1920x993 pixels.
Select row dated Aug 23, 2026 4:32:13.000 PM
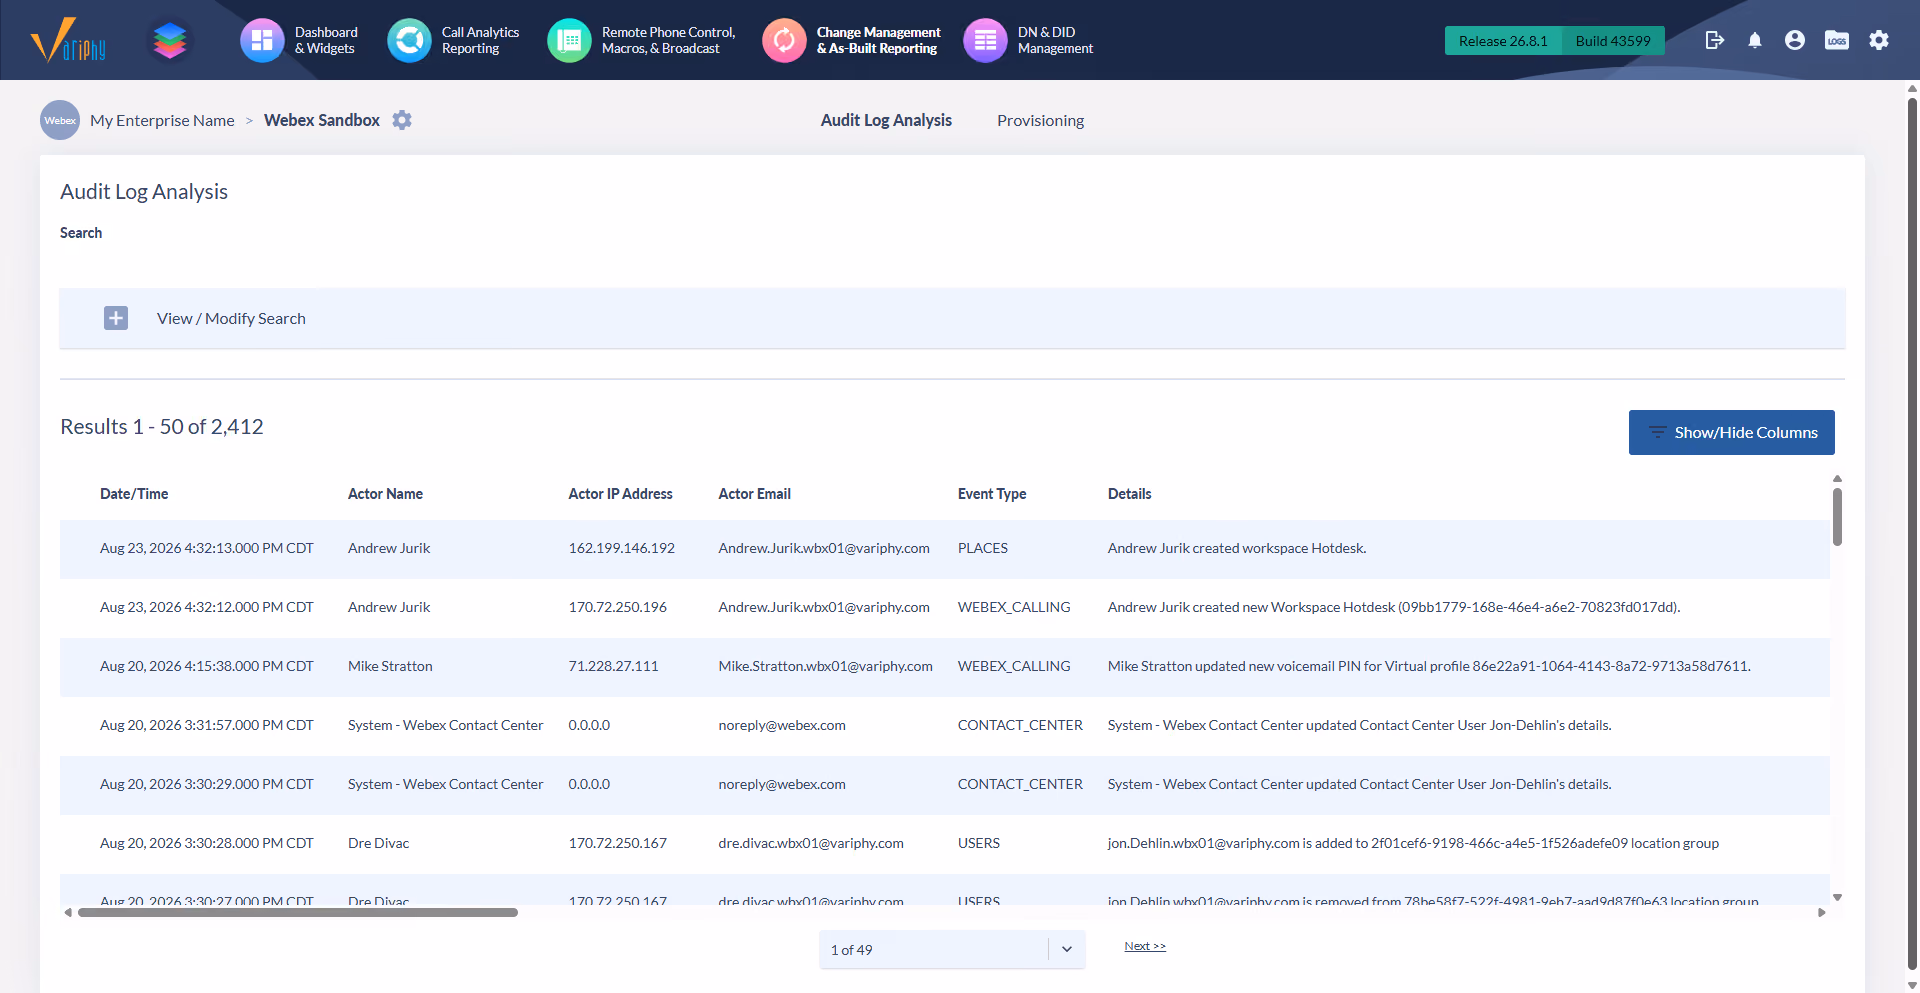pos(945,549)
